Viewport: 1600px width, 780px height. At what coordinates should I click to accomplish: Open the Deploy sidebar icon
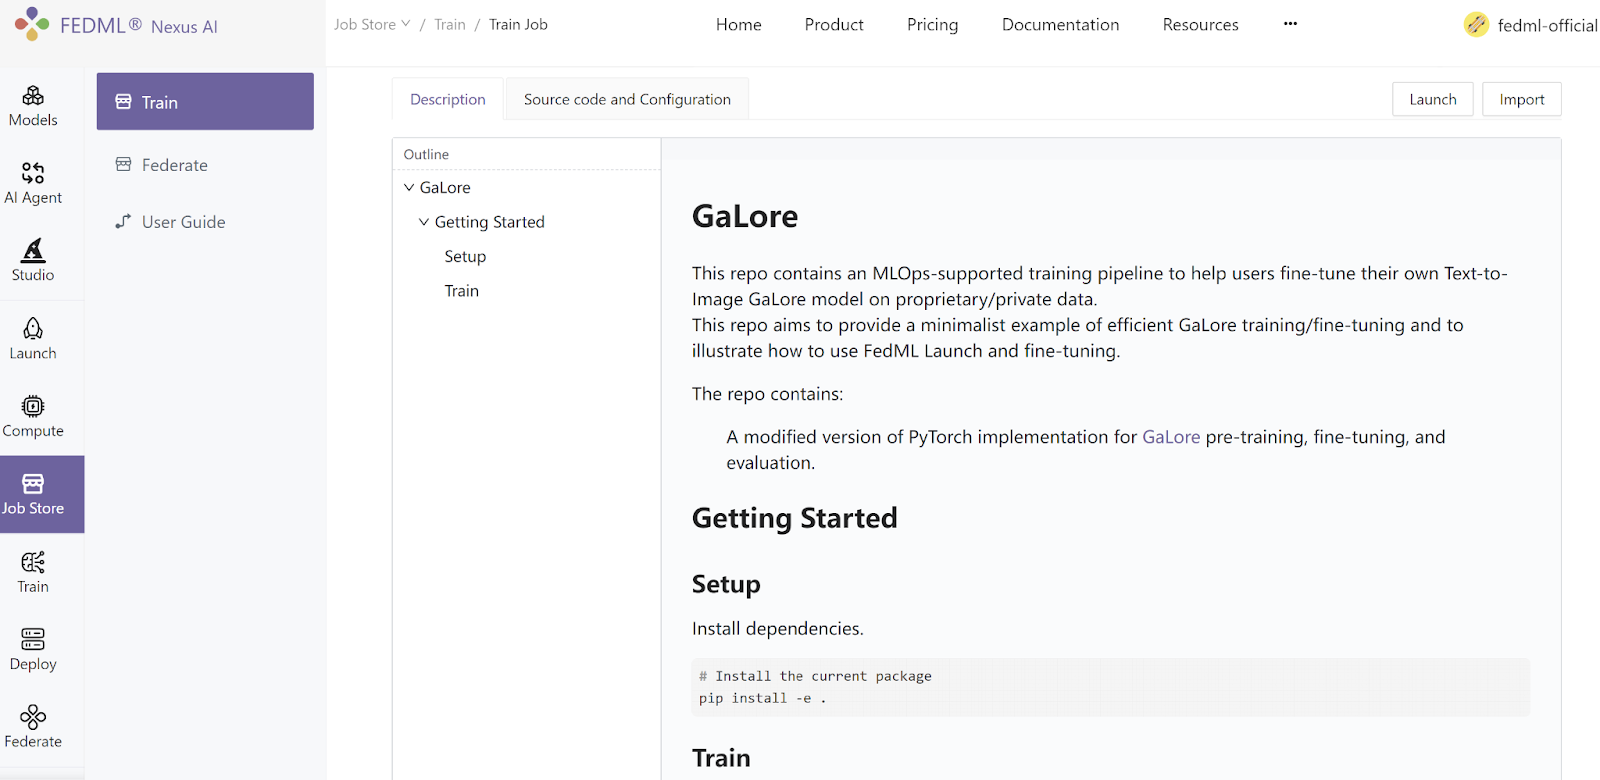pyautogui.click(x=33, y=639)
